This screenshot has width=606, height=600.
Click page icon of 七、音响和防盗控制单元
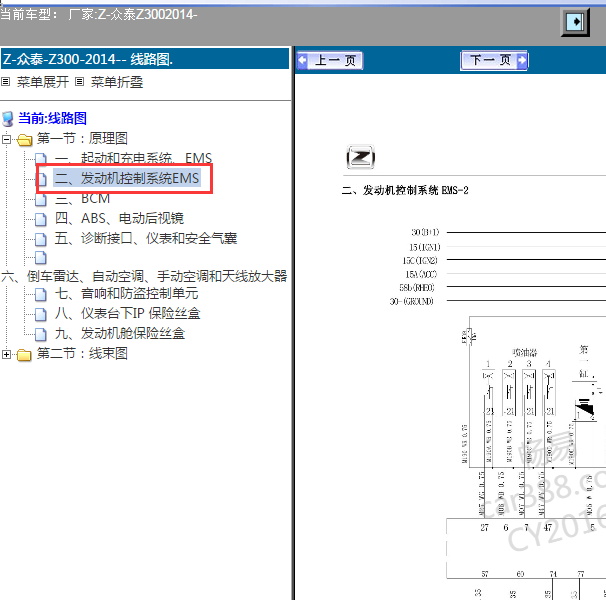(x=41, y=295)
